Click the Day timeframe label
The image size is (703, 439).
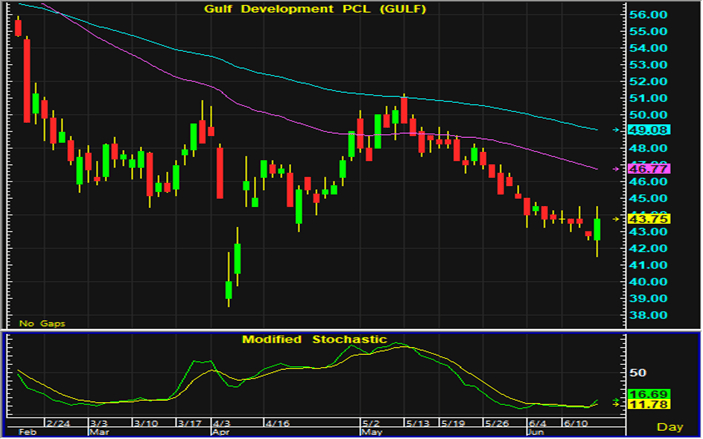pyautogui.click(x=668, y=427)
